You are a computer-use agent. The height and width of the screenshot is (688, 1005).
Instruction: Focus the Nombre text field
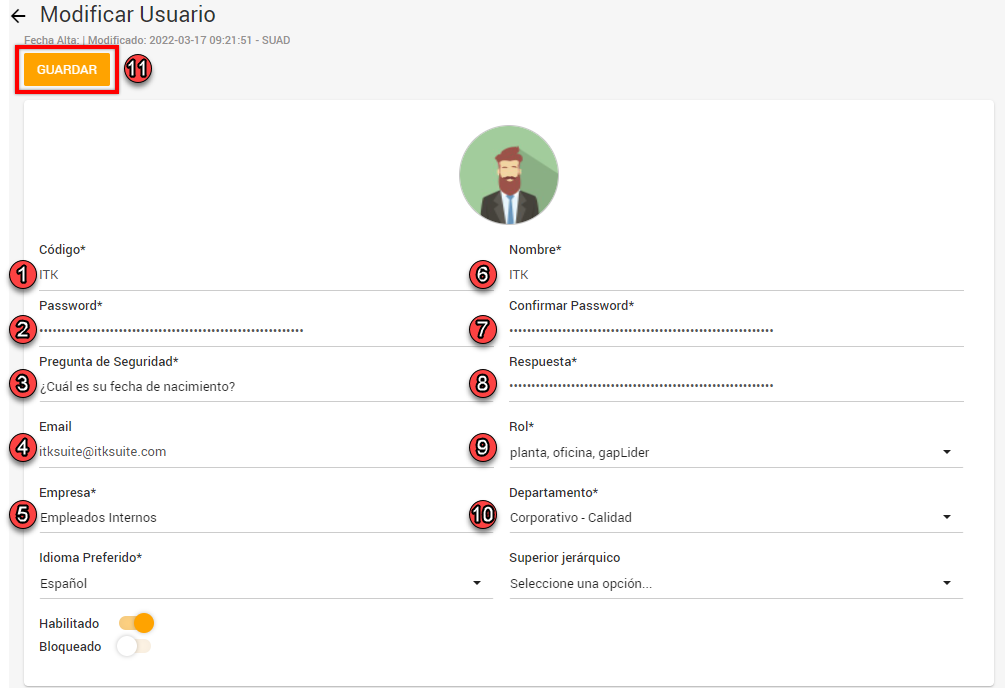[735, 274]
